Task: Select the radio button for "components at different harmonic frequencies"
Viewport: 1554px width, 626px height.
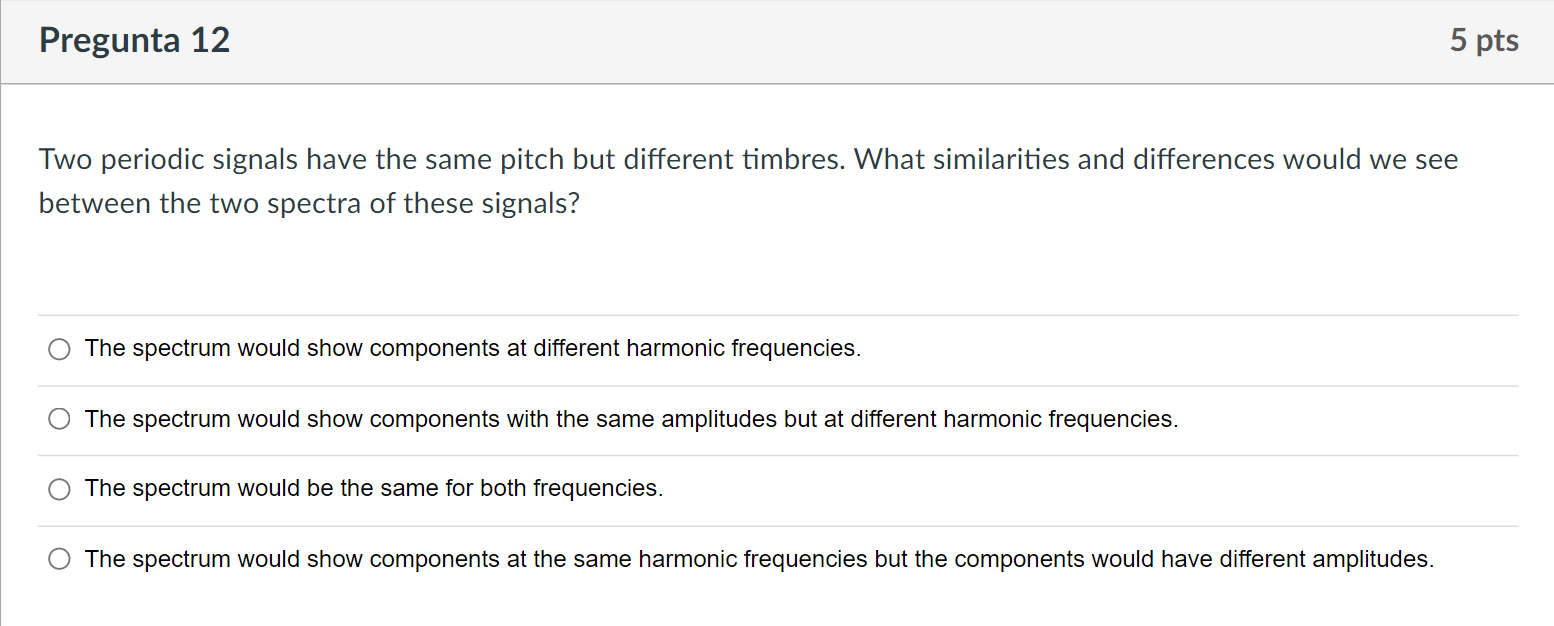Action: click(60, 349)
